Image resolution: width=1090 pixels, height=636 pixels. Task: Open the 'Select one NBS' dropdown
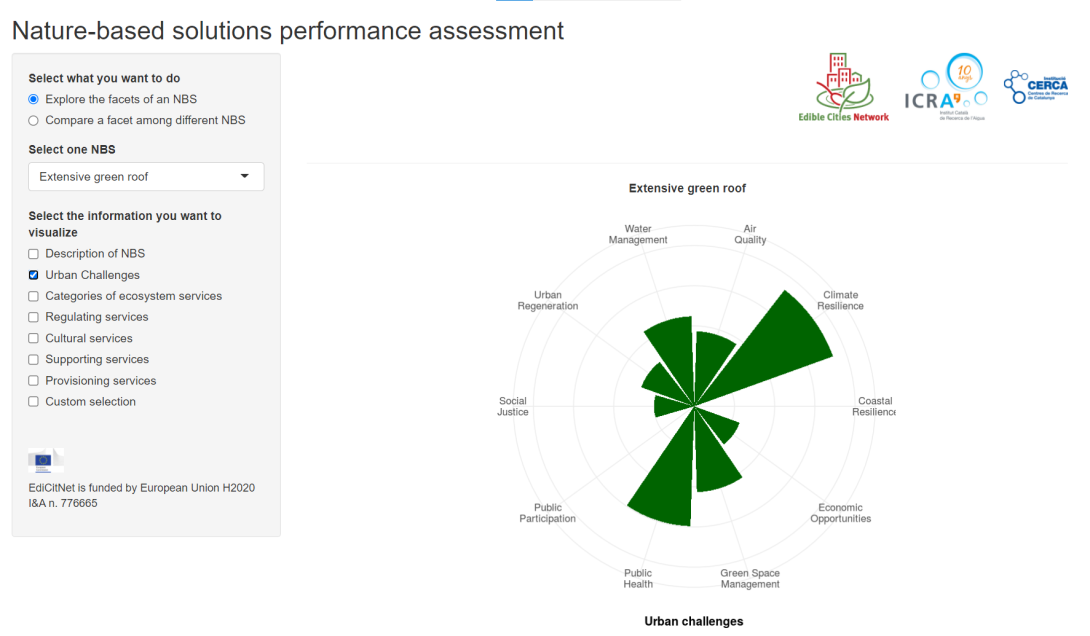(146, 177)
